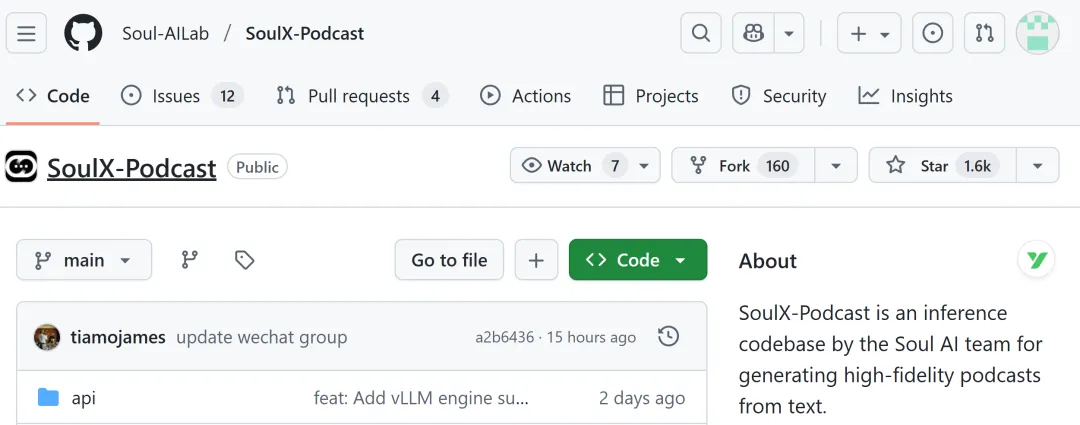Image resolution: width=1080 pixels, height=425 pixels.
Task: View commit history clock icon
Action: tap(669, 336)
